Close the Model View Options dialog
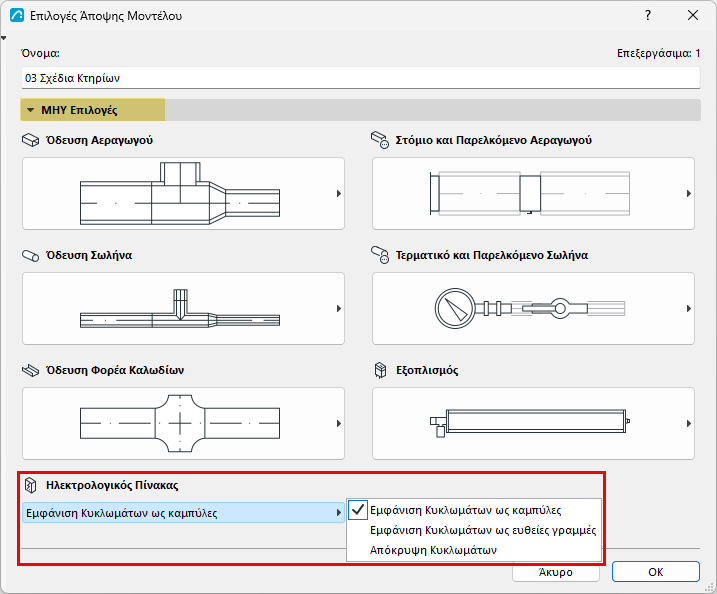The width and height of the screenshot is (717, 594). [x=693, y=16]
